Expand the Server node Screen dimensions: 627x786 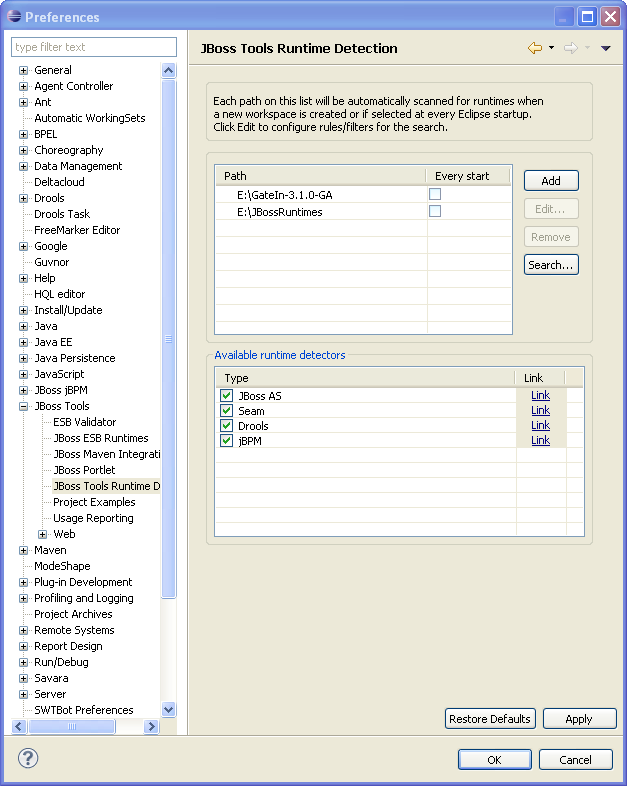23,694
